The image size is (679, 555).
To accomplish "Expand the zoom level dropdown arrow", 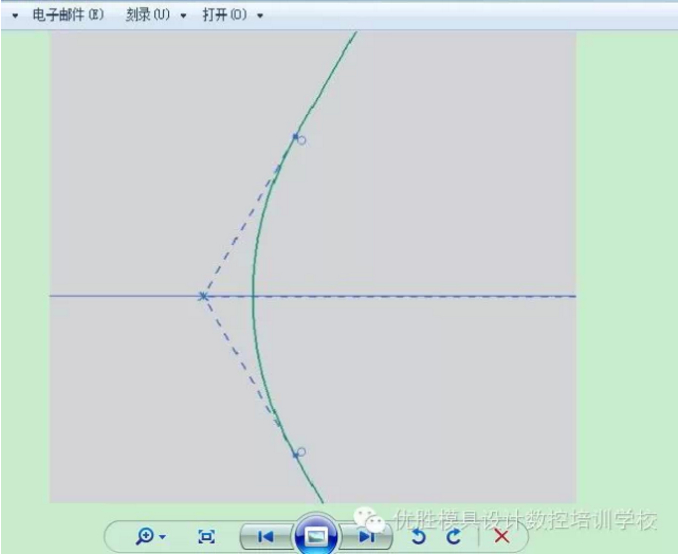I will tap(162, 537).
